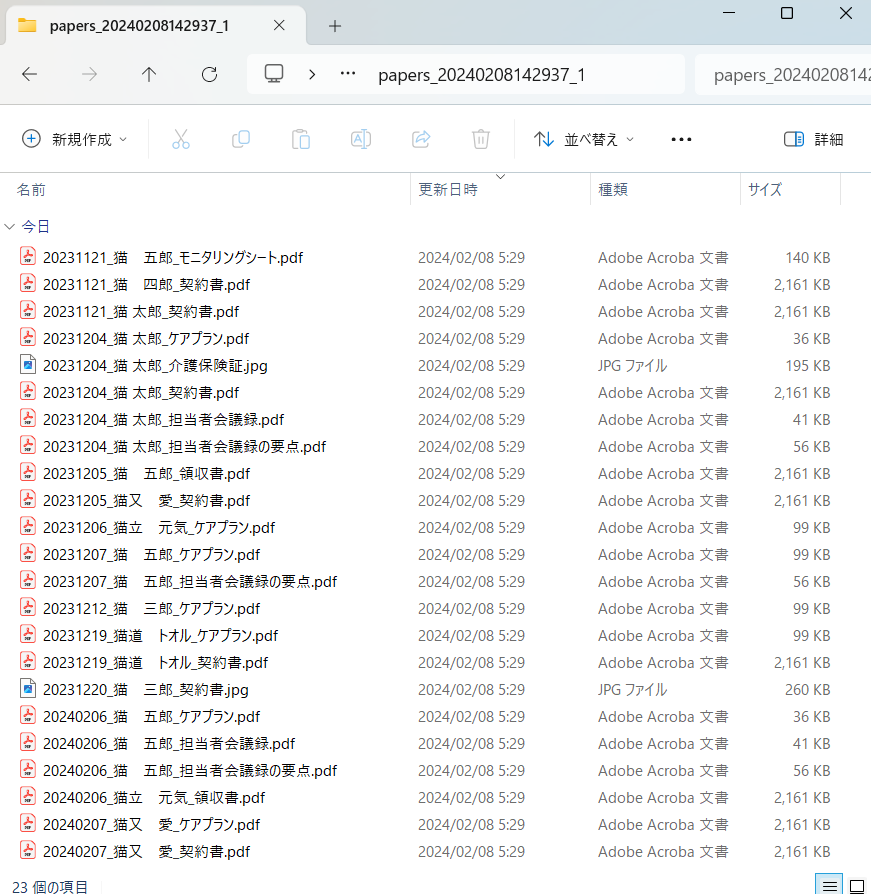Open the ... see-more menu
Viewport: 871px width, 894px height.
coord(681,139)
